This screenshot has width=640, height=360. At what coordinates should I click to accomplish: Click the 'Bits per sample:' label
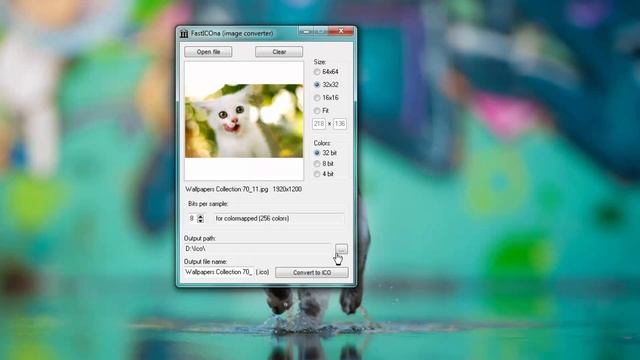[x=208, y=204]
